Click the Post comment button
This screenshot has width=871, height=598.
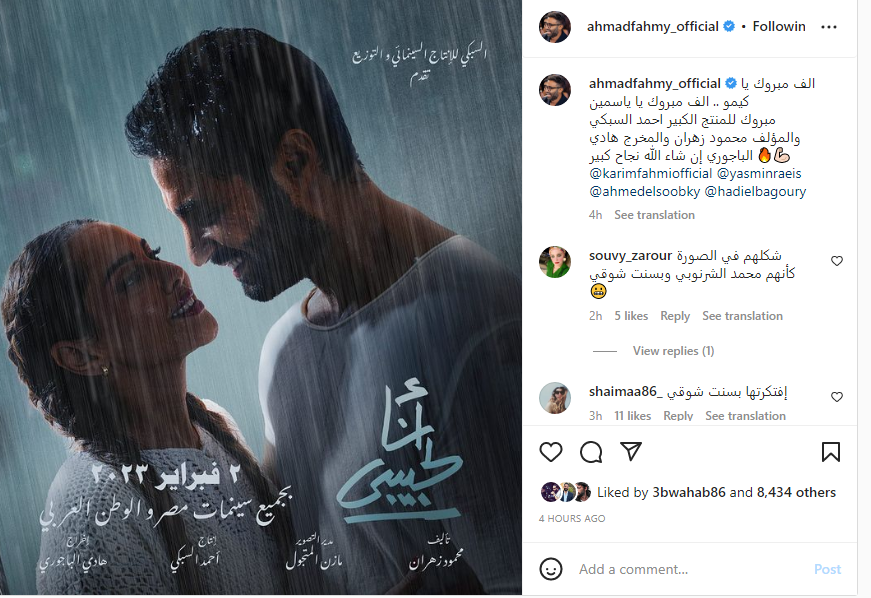(827, 569)
